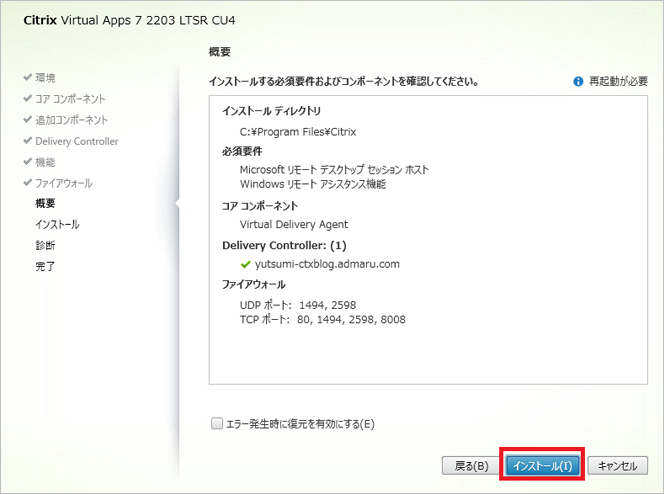Select the 完了 step in sidebar
The height and width of the screenshot is (494, 664).
tap(45, 267)
